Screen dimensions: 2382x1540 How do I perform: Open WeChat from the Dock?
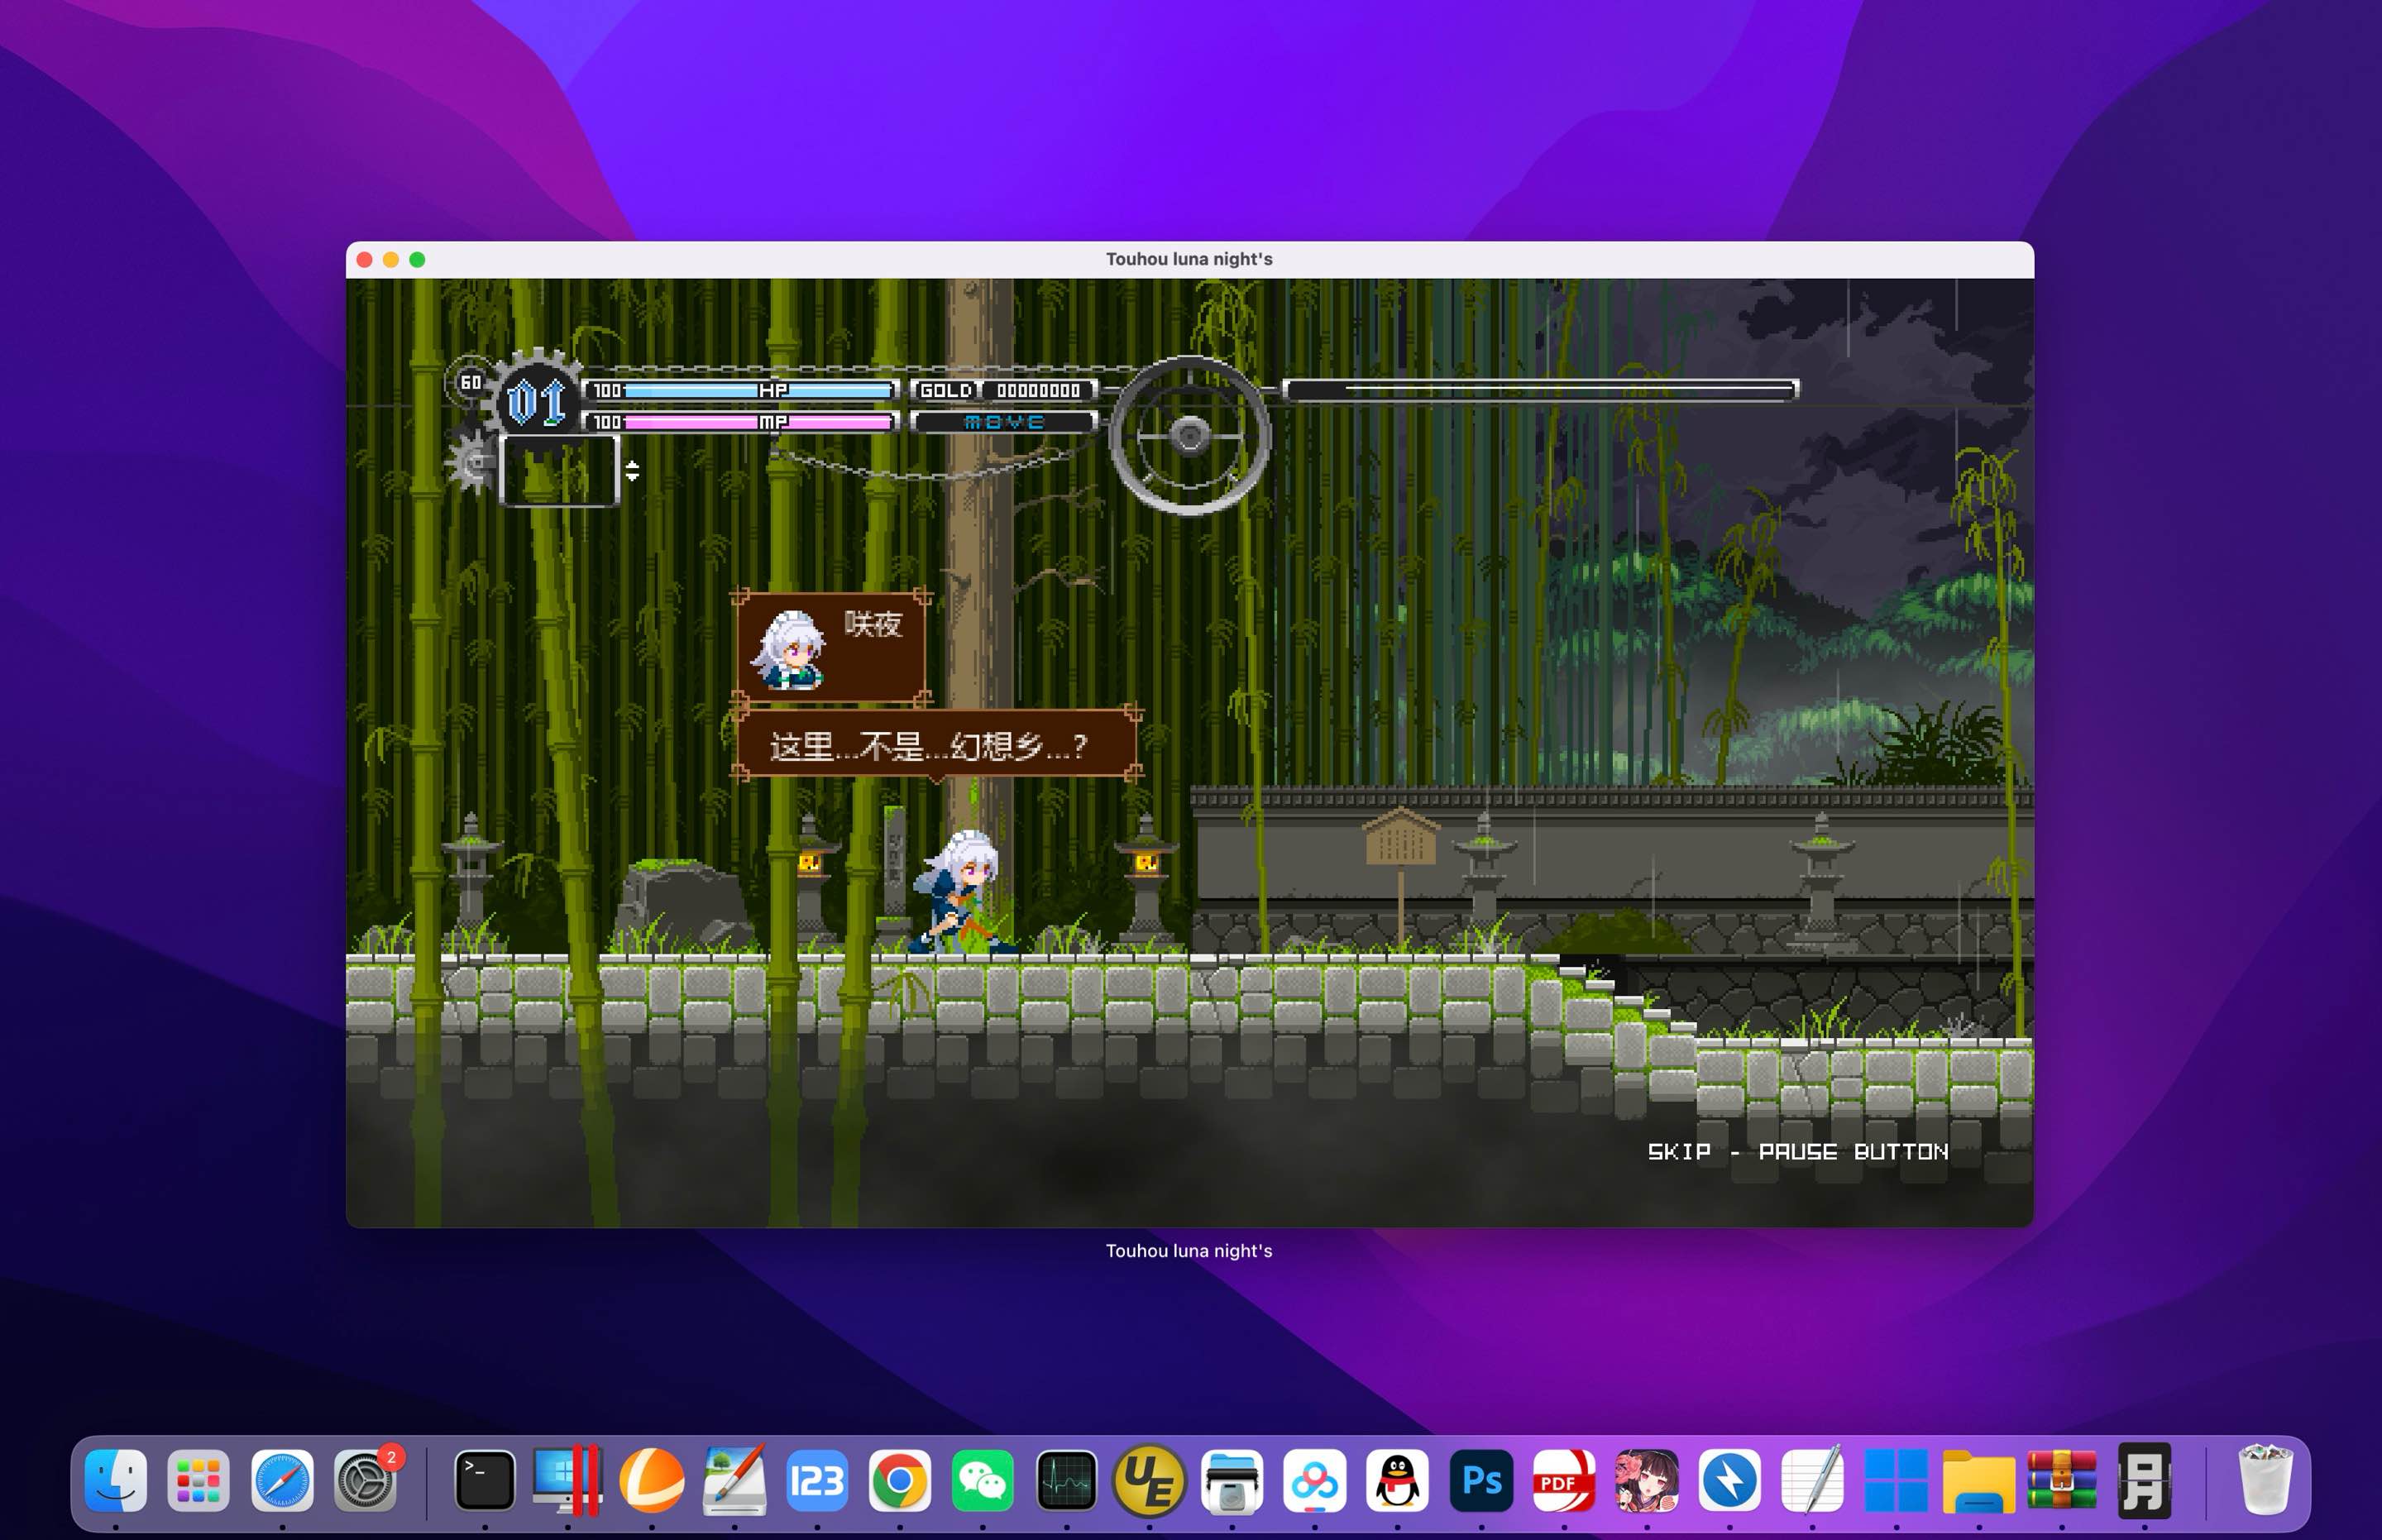coord(983,1480)
